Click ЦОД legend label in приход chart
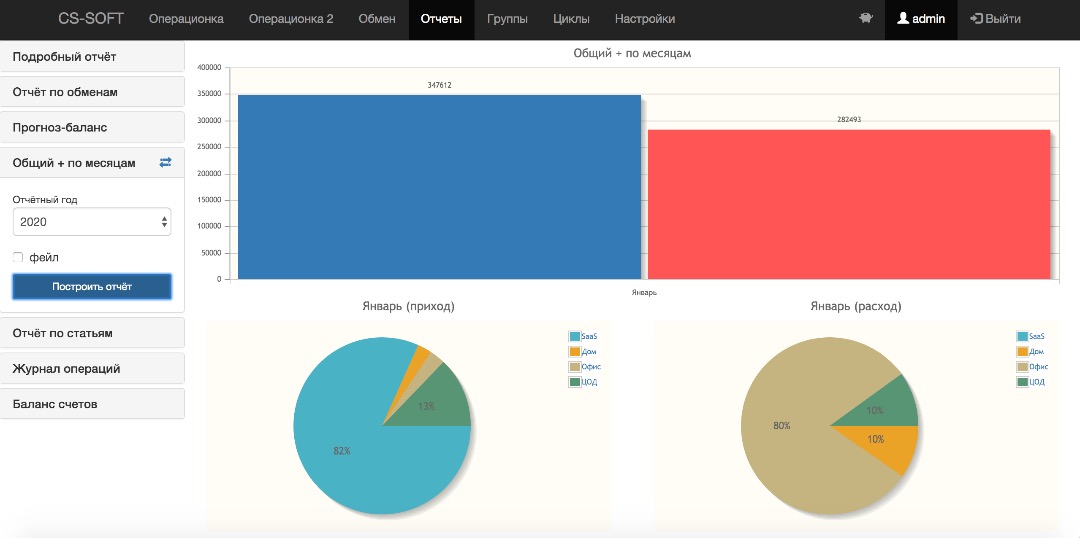Image resolution: width=1080 pixels, height=538 pixels. click(589, 382)
